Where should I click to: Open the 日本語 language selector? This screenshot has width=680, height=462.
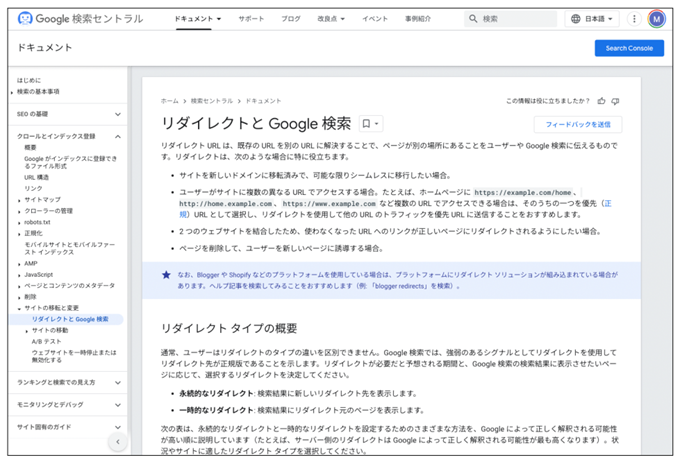592,19
